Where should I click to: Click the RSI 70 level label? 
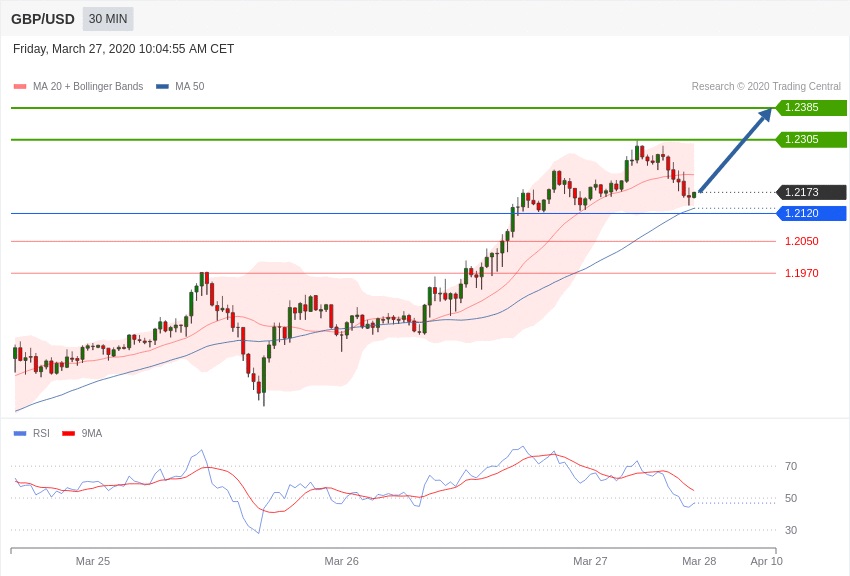click(x=791, y=466)
